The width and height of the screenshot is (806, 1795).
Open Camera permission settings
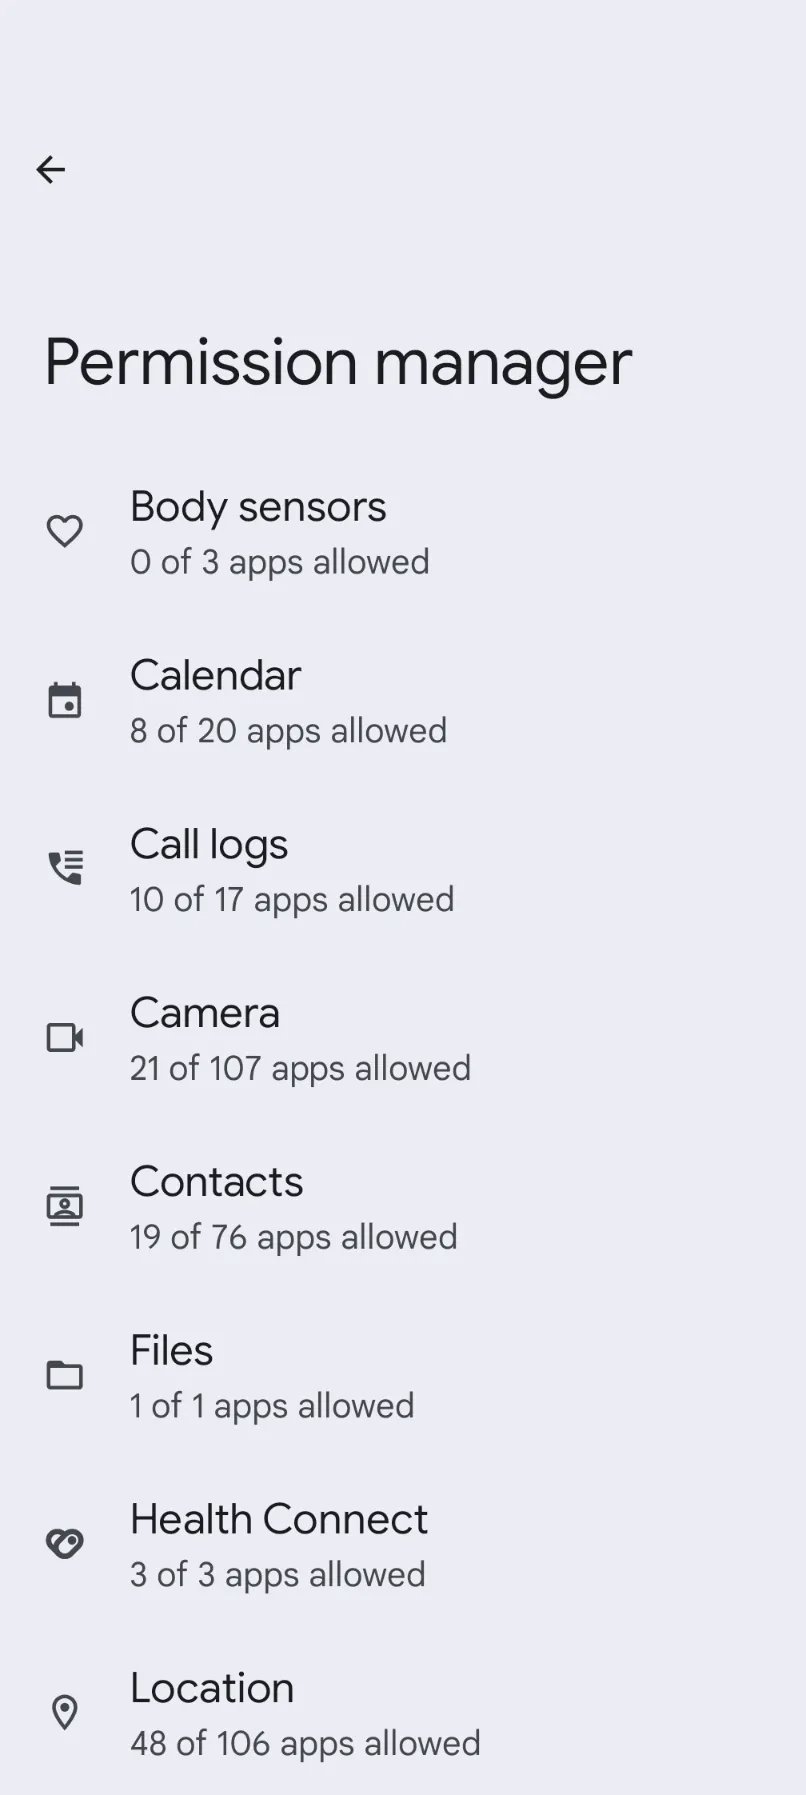tap(205, 1014)
